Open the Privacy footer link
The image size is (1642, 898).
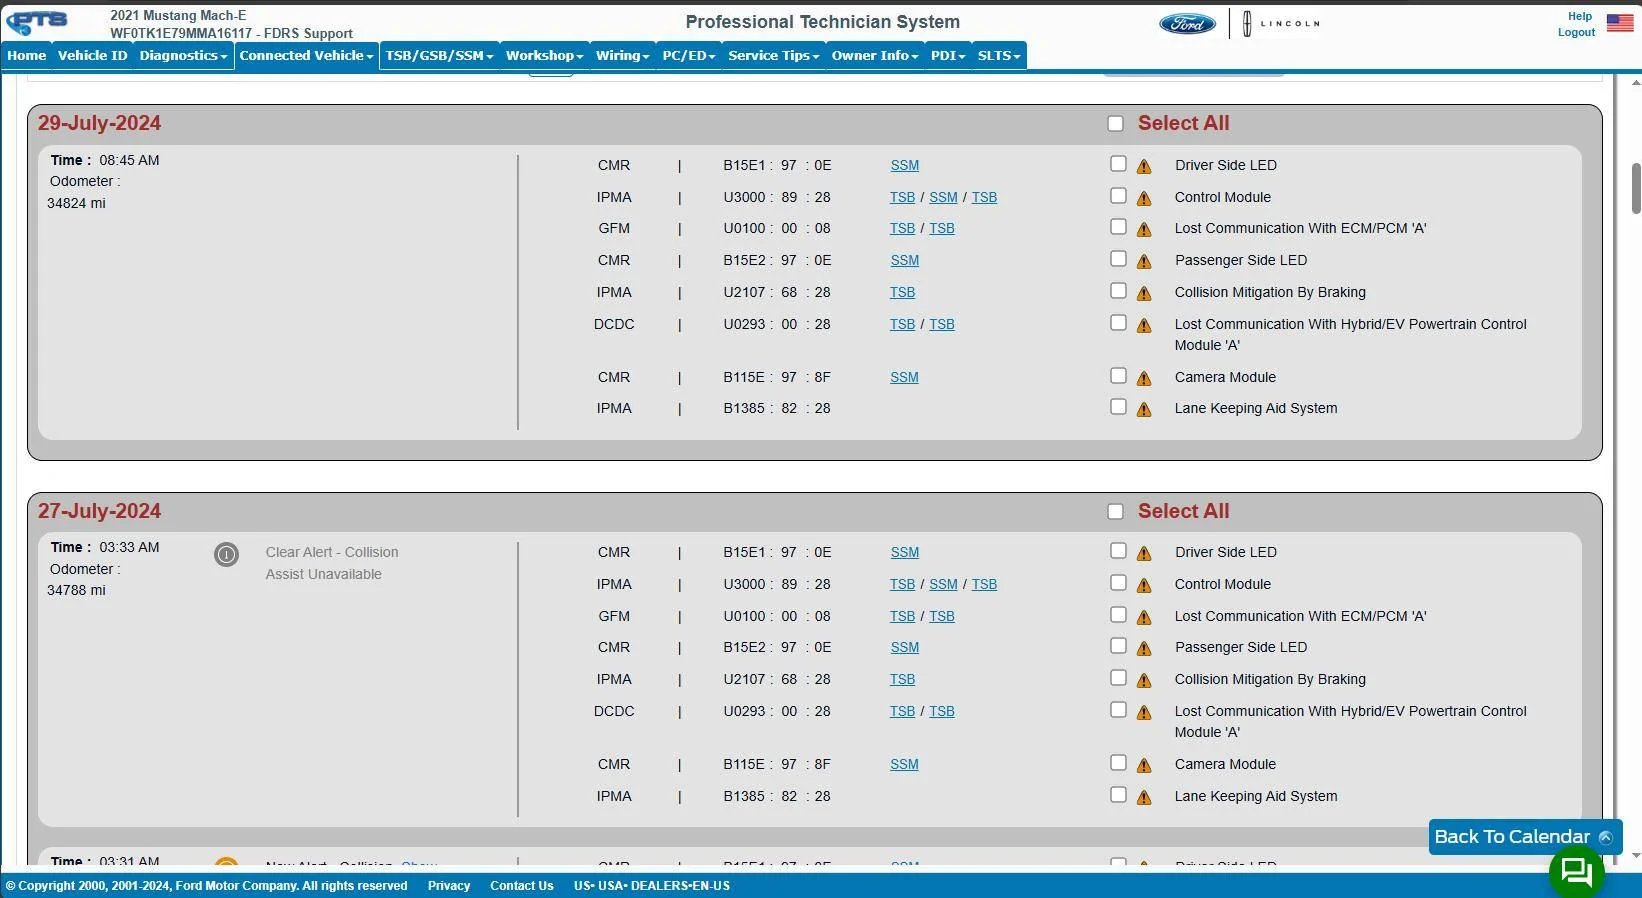pos(449,886)
